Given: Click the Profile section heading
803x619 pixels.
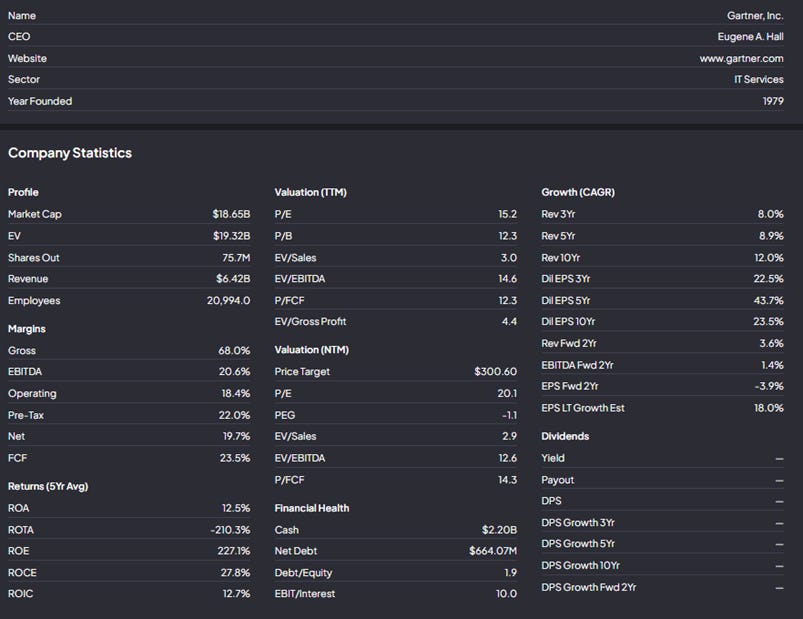Looking at the screenshot, I should [x=23, y=193].
